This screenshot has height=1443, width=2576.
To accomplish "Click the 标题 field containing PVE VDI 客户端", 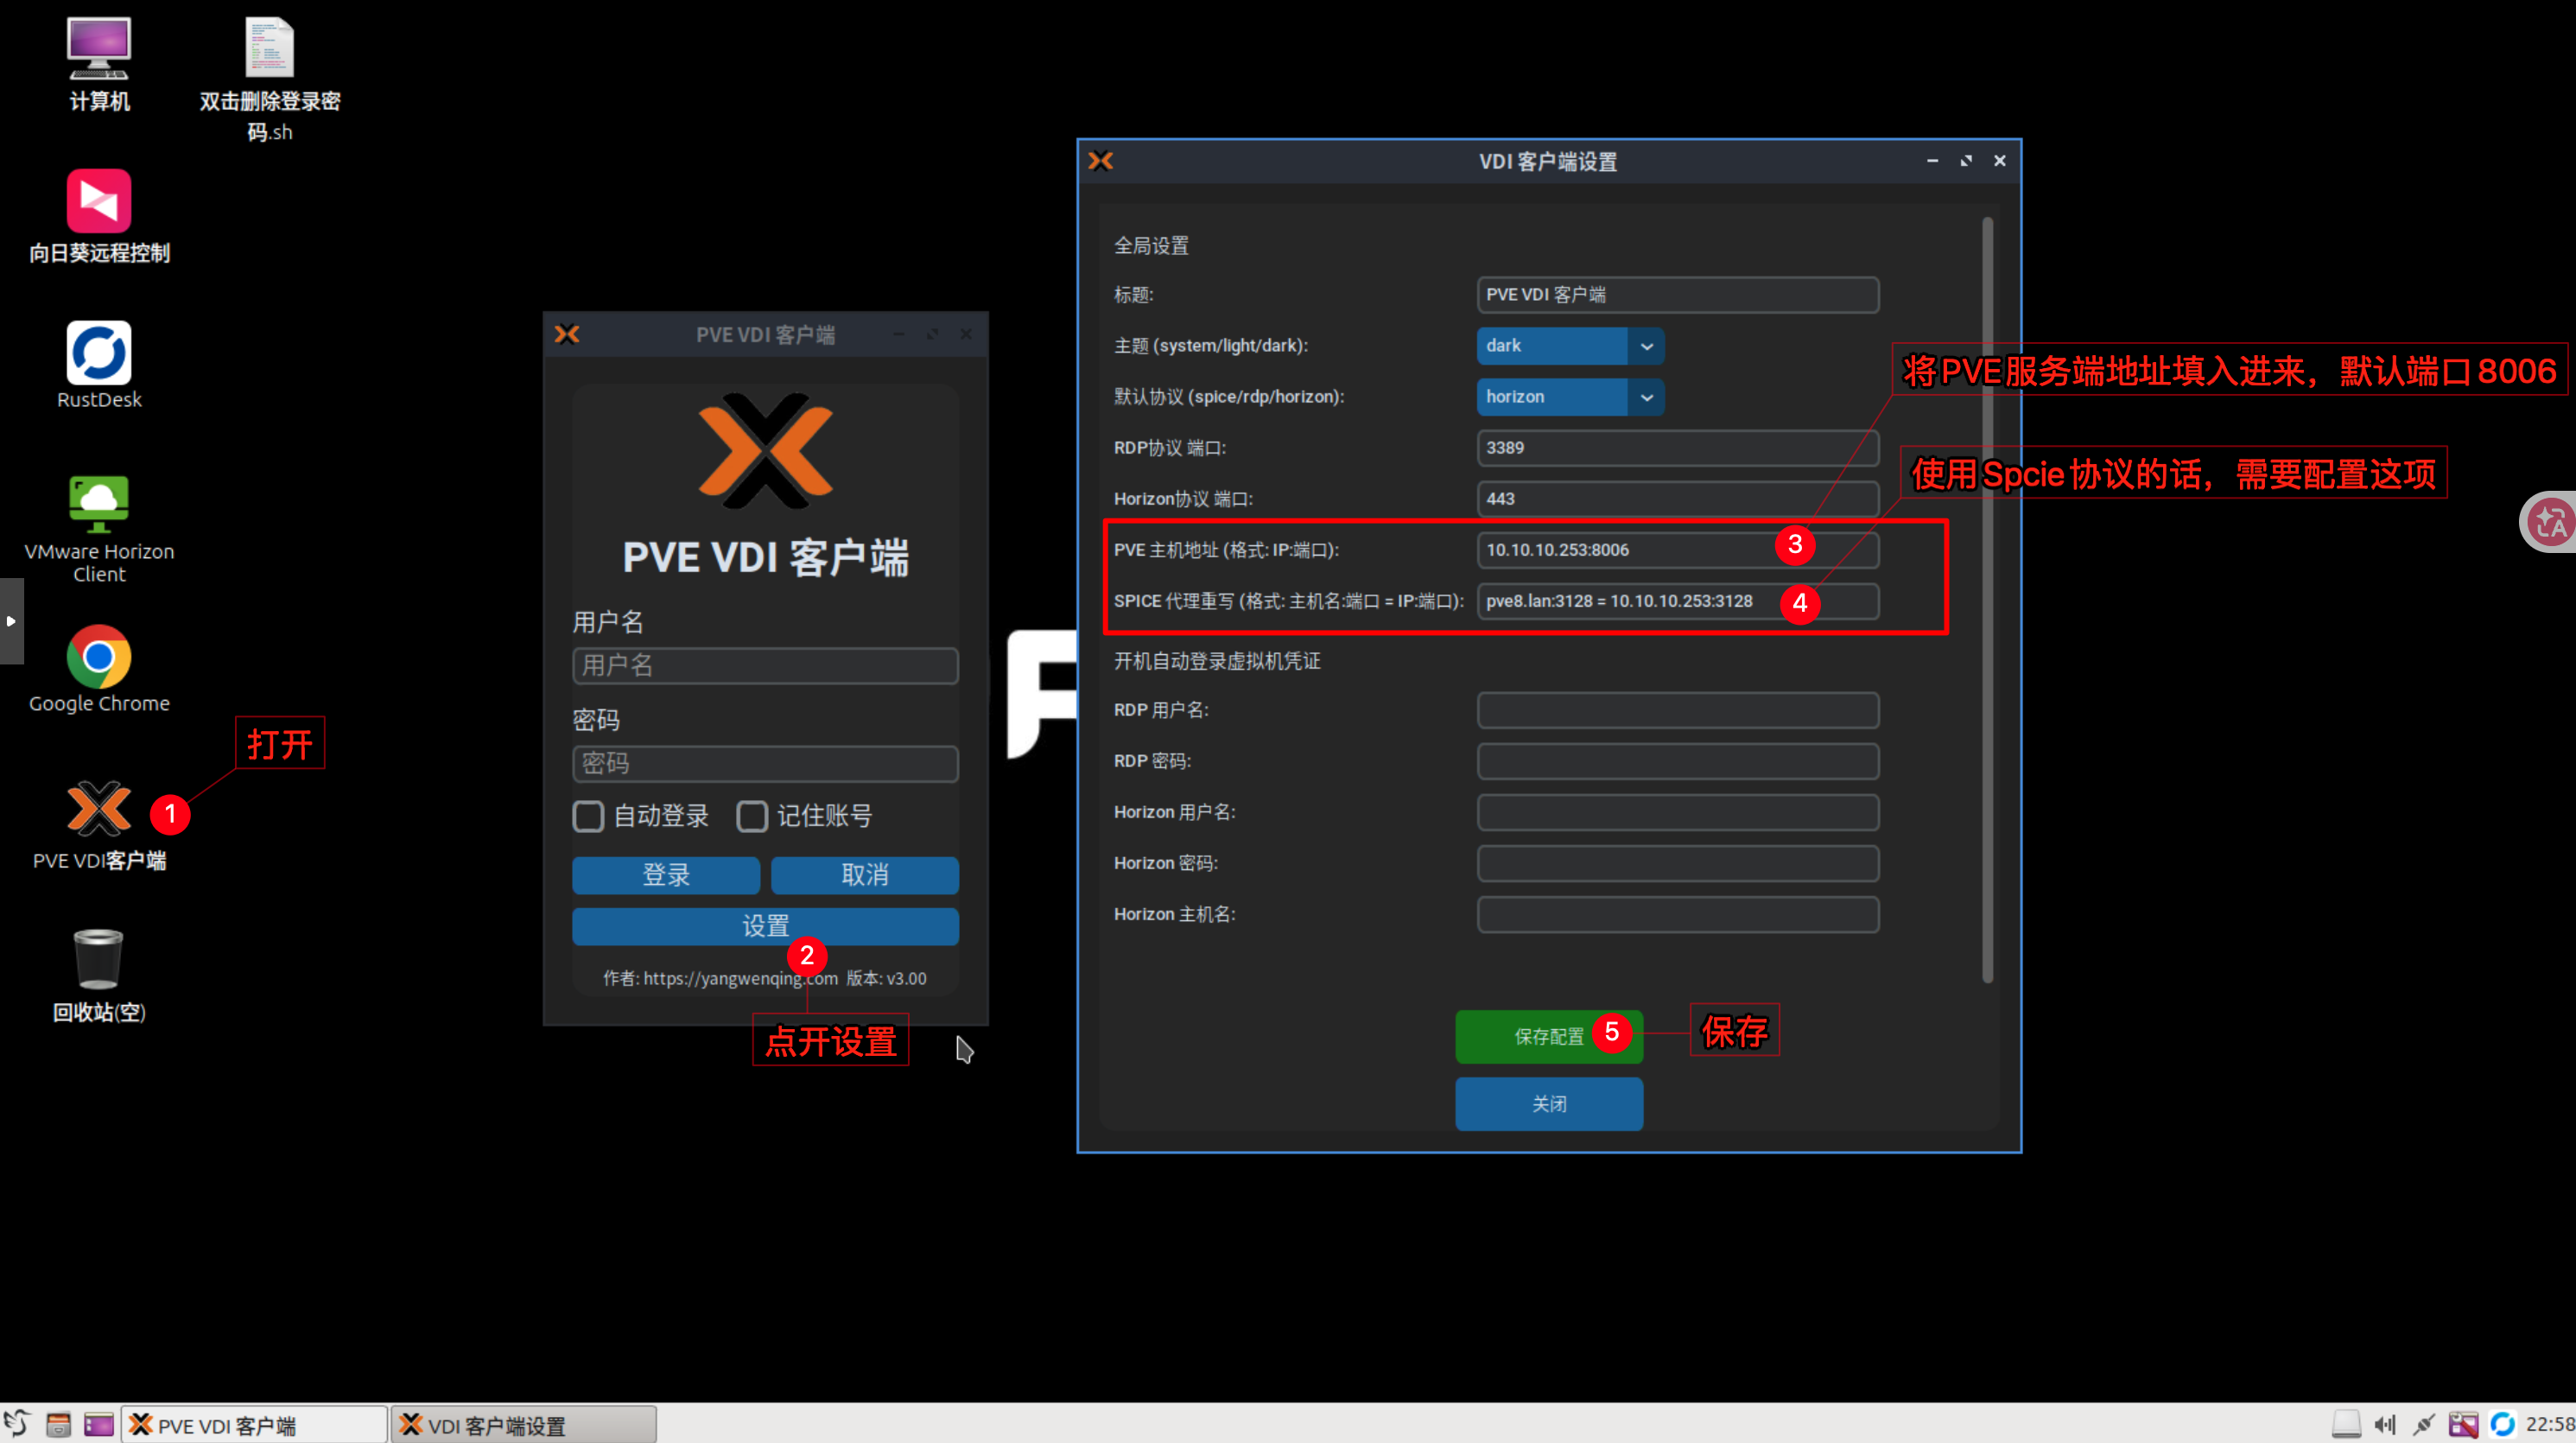I will 1678,295.
